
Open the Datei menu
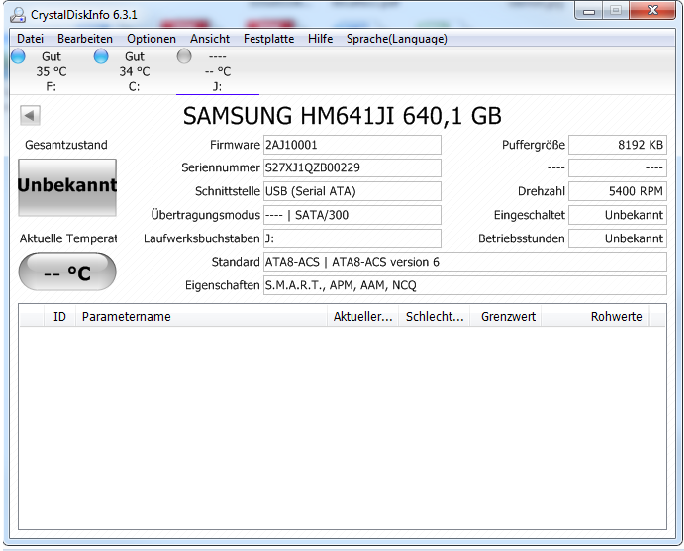(31, 39)
